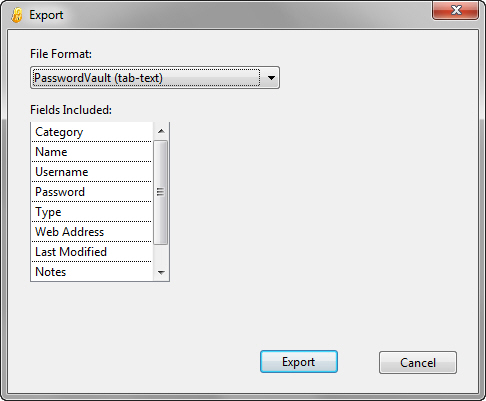The height and width of the screenshot is (401, 486).
Task: Select the PasswordVault (tab-text) combo box
Action: coord(155,78)
